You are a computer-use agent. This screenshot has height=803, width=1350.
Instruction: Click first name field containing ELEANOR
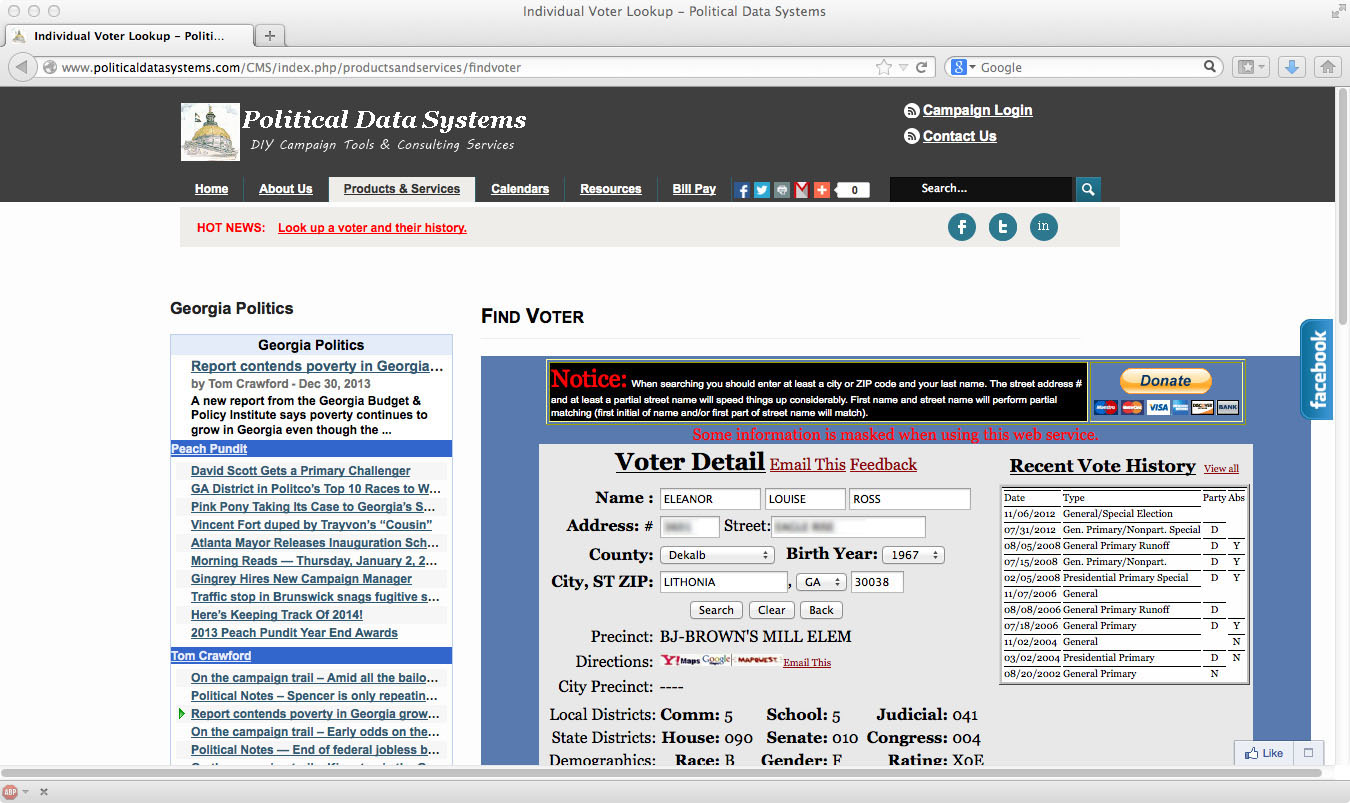point(710,499)
